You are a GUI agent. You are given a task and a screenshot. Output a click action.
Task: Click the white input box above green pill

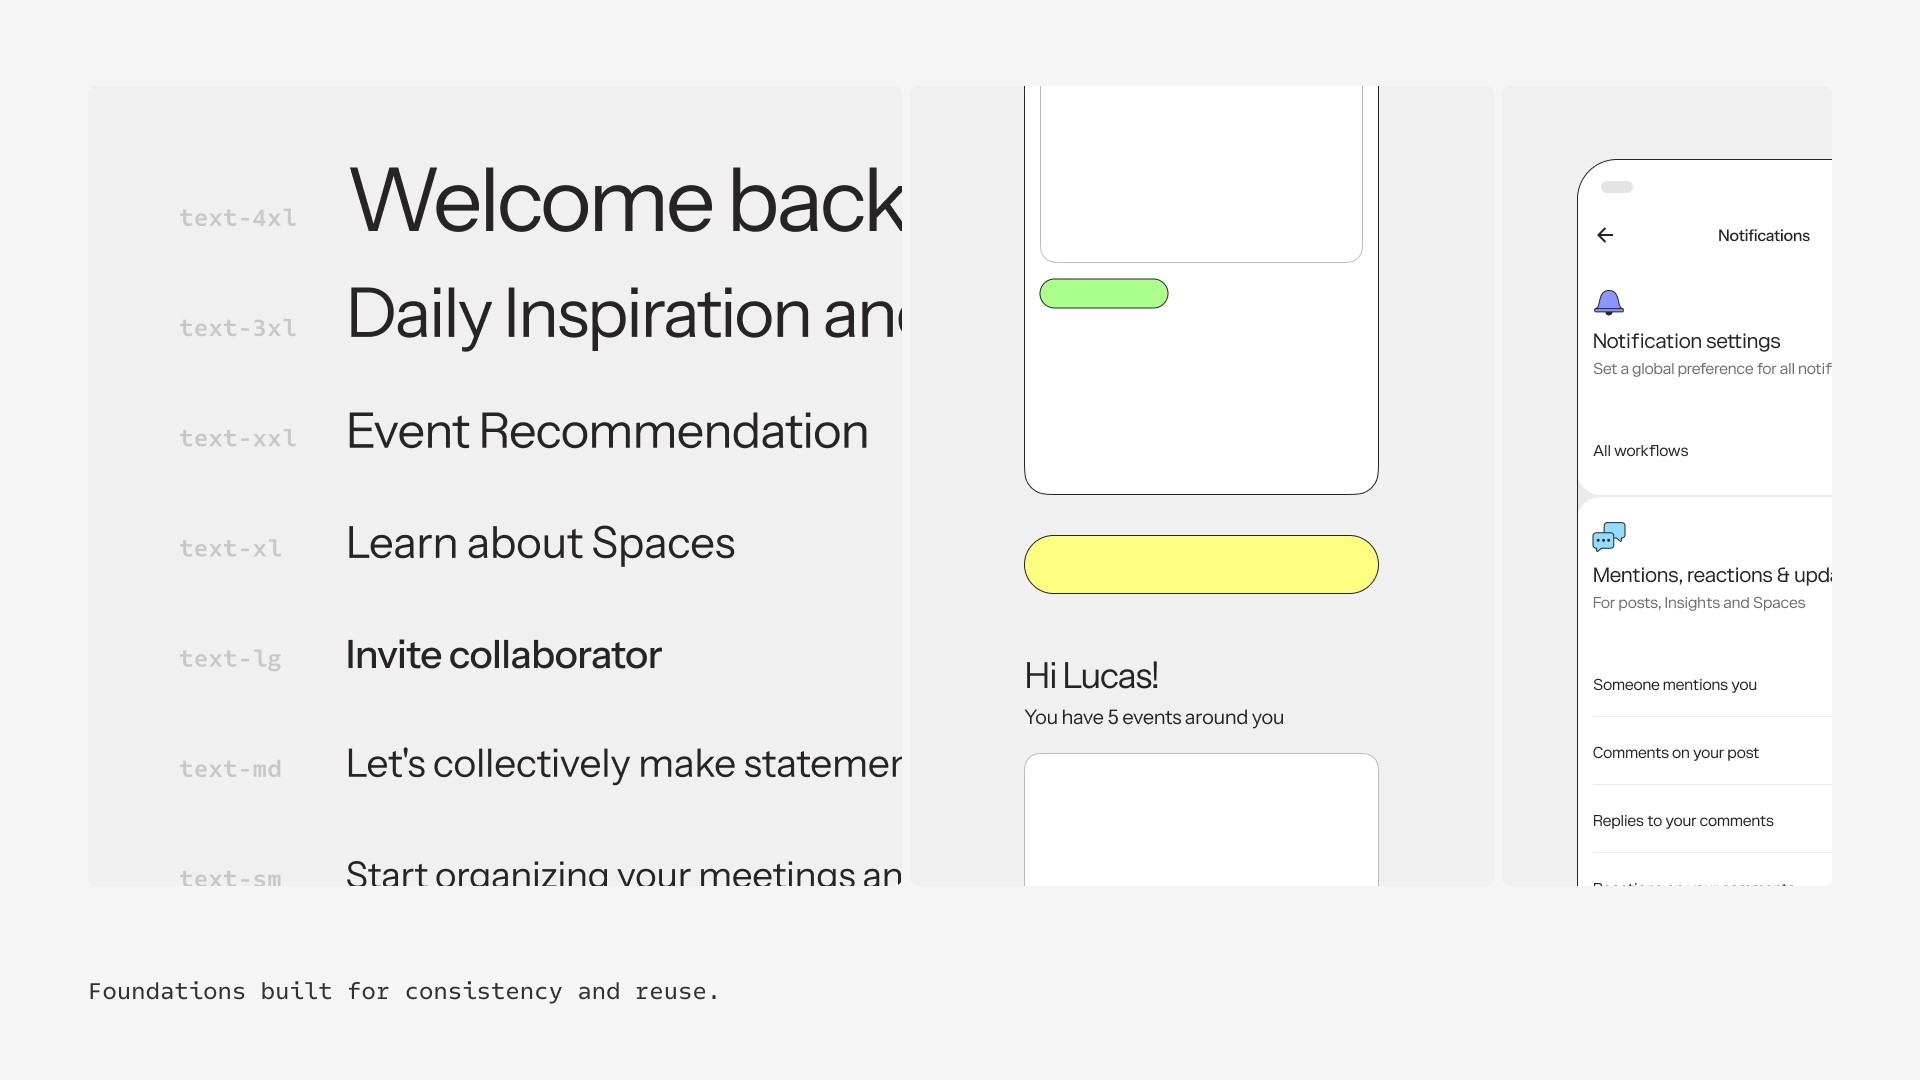1201,174
